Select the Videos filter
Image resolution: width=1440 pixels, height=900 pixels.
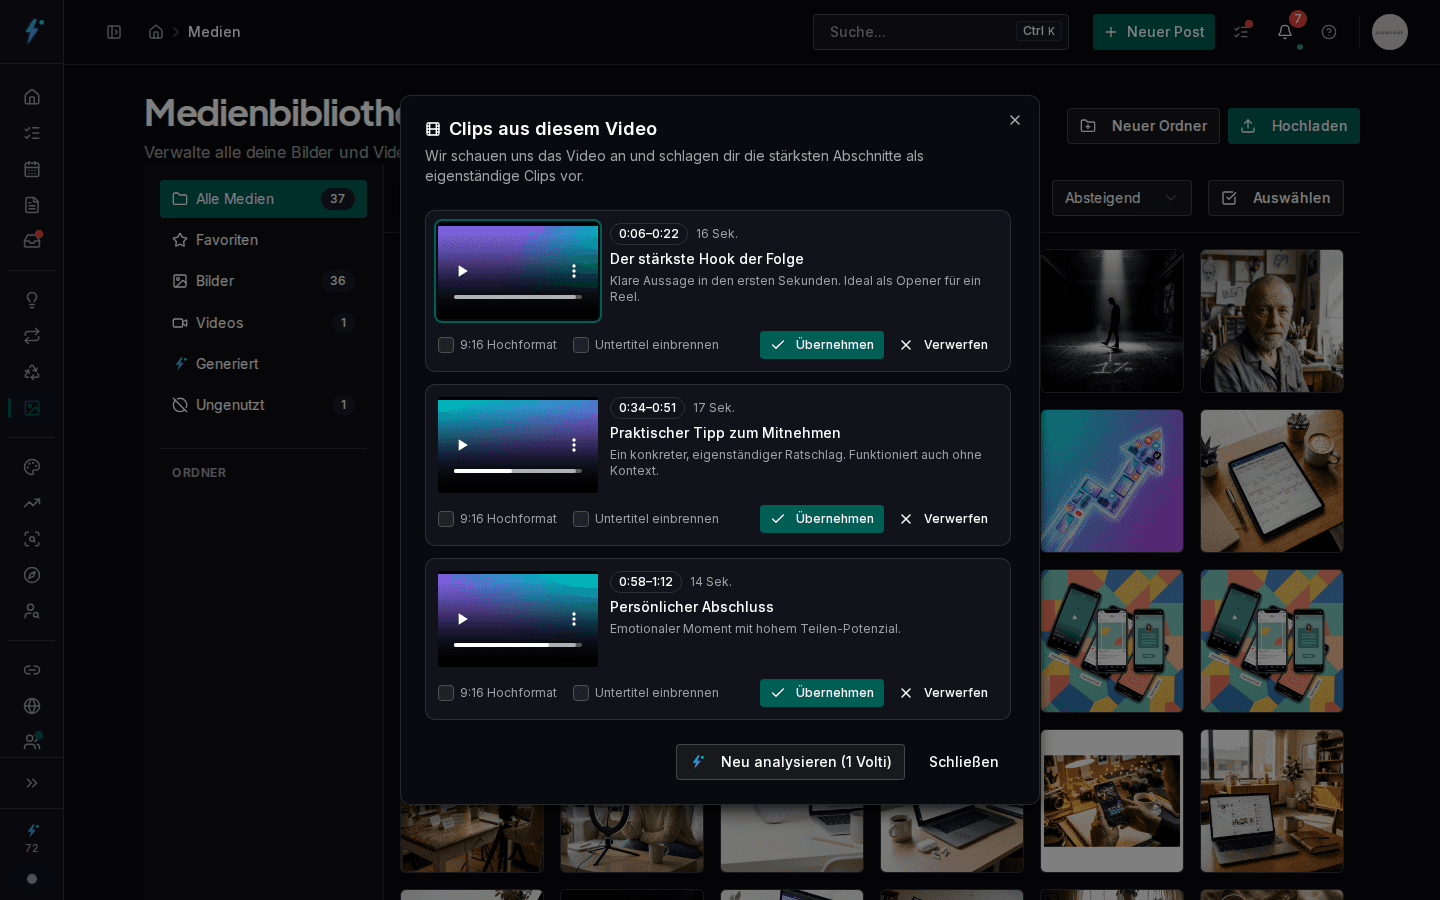point(263,323)
